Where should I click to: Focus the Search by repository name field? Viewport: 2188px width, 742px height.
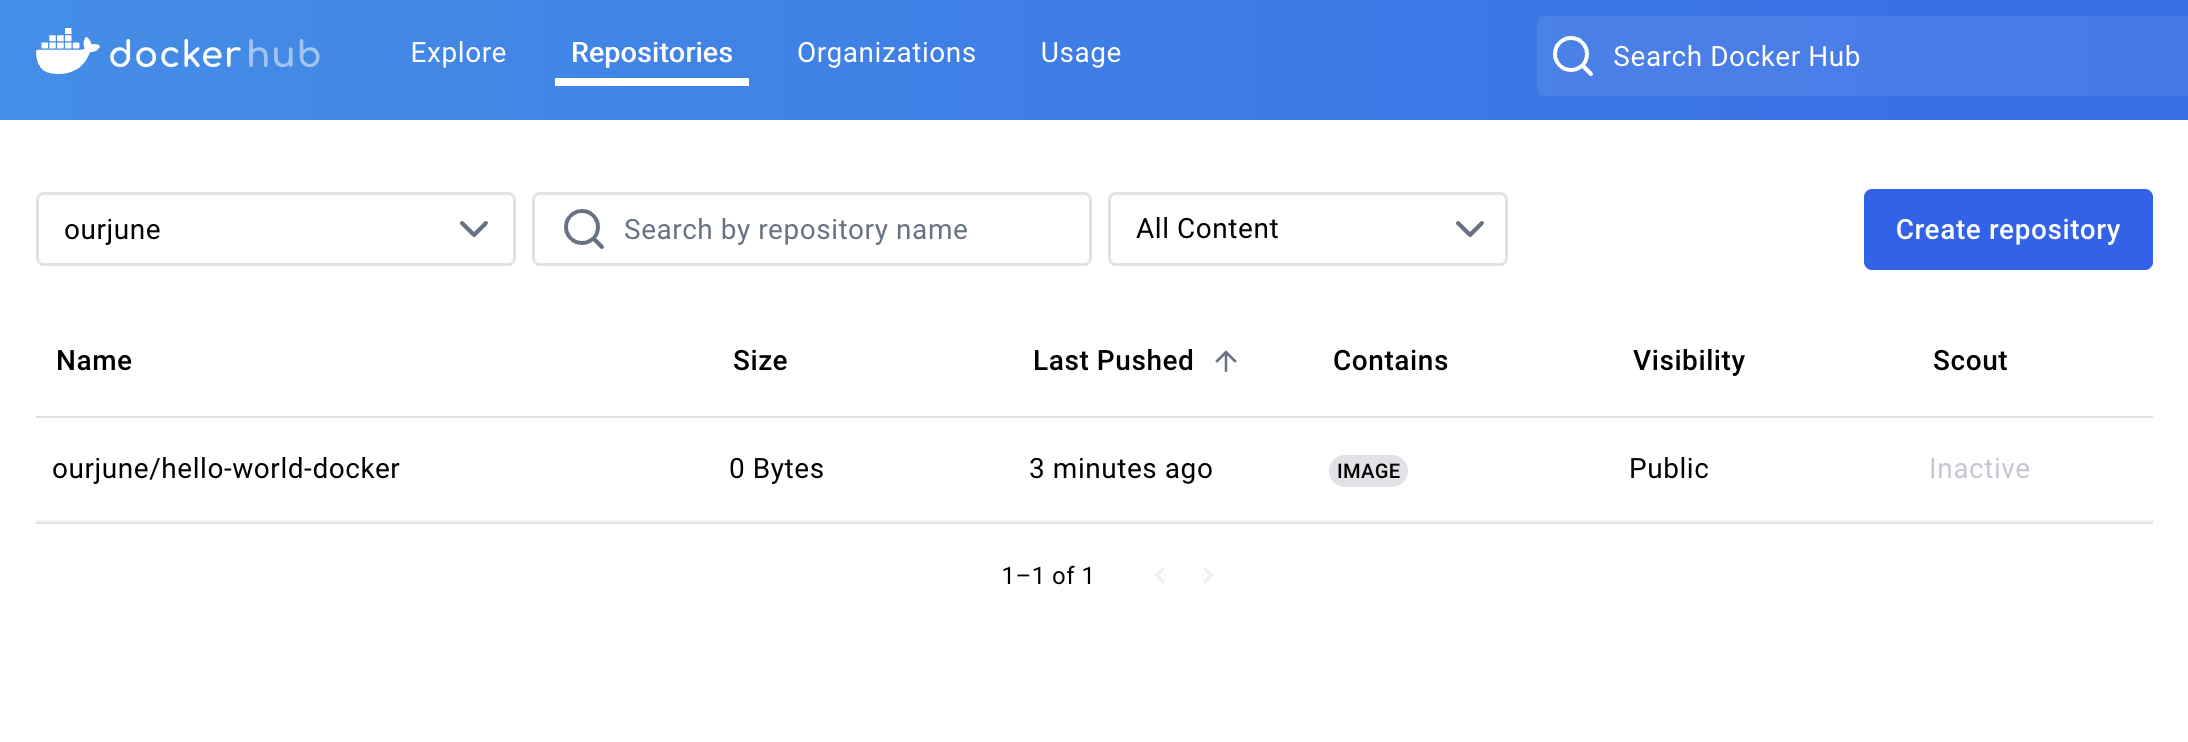pyautogui.click(x=812, y=229)
